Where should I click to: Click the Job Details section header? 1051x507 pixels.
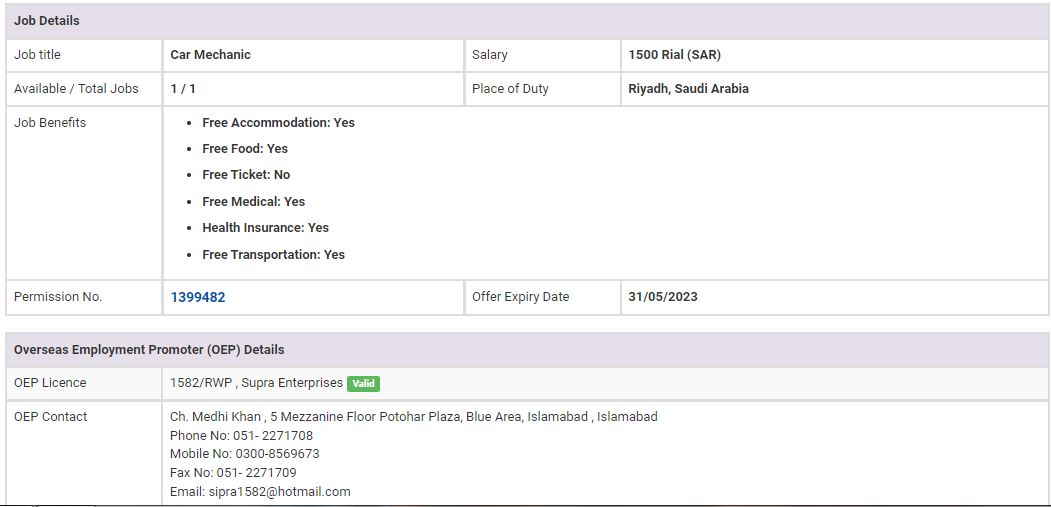click(47, 21)
